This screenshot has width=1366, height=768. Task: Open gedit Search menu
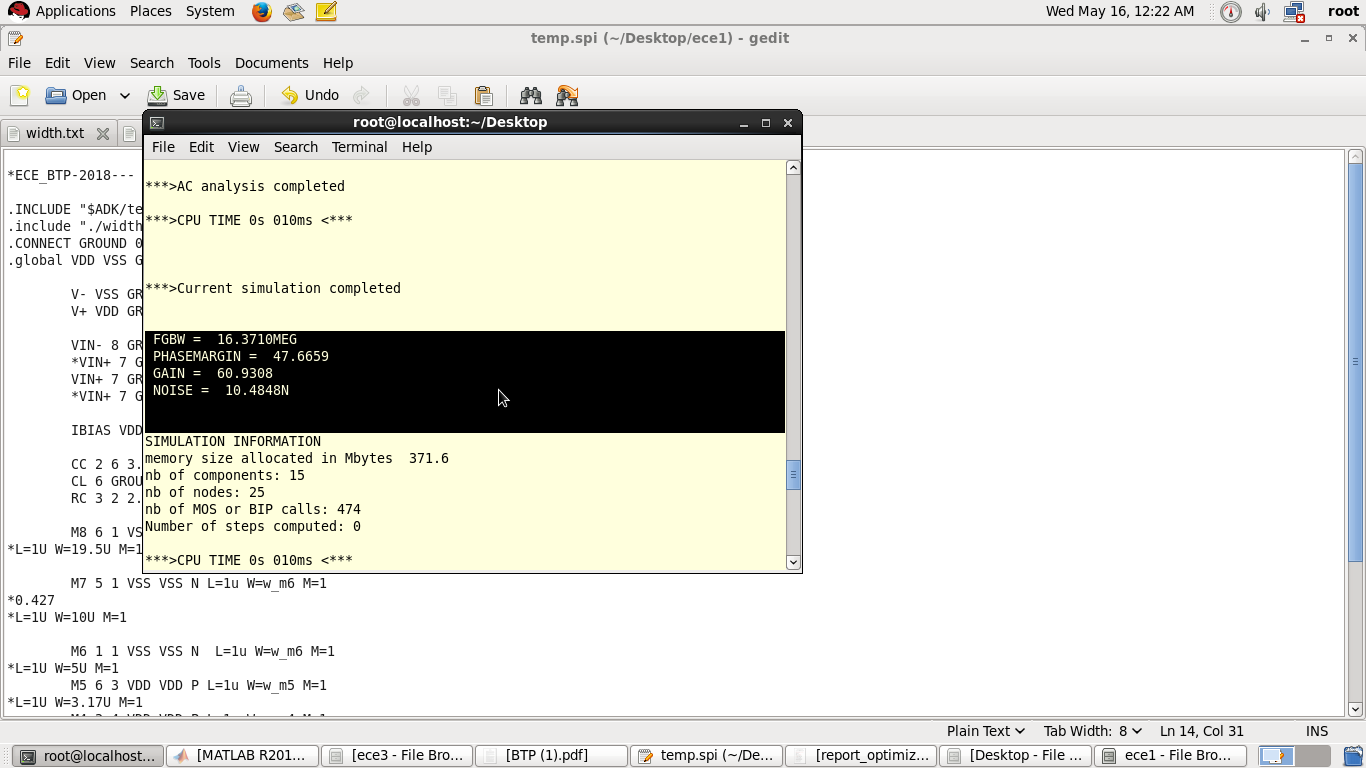pyautogui.click(x=151, y=62)
